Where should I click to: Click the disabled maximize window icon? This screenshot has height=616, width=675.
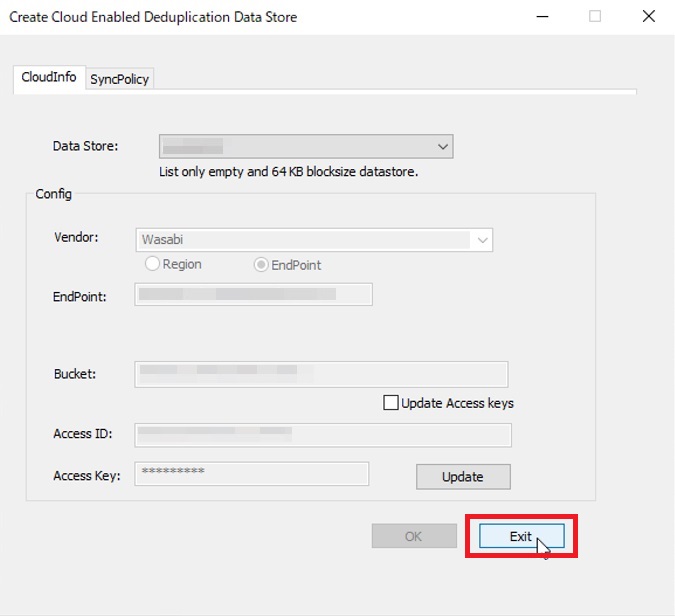tap(595, 17)
